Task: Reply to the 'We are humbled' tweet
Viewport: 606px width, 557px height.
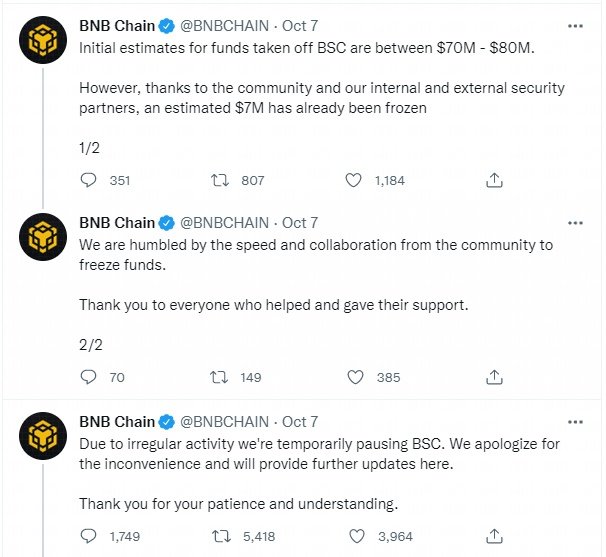Action: [x=88, y=377]
